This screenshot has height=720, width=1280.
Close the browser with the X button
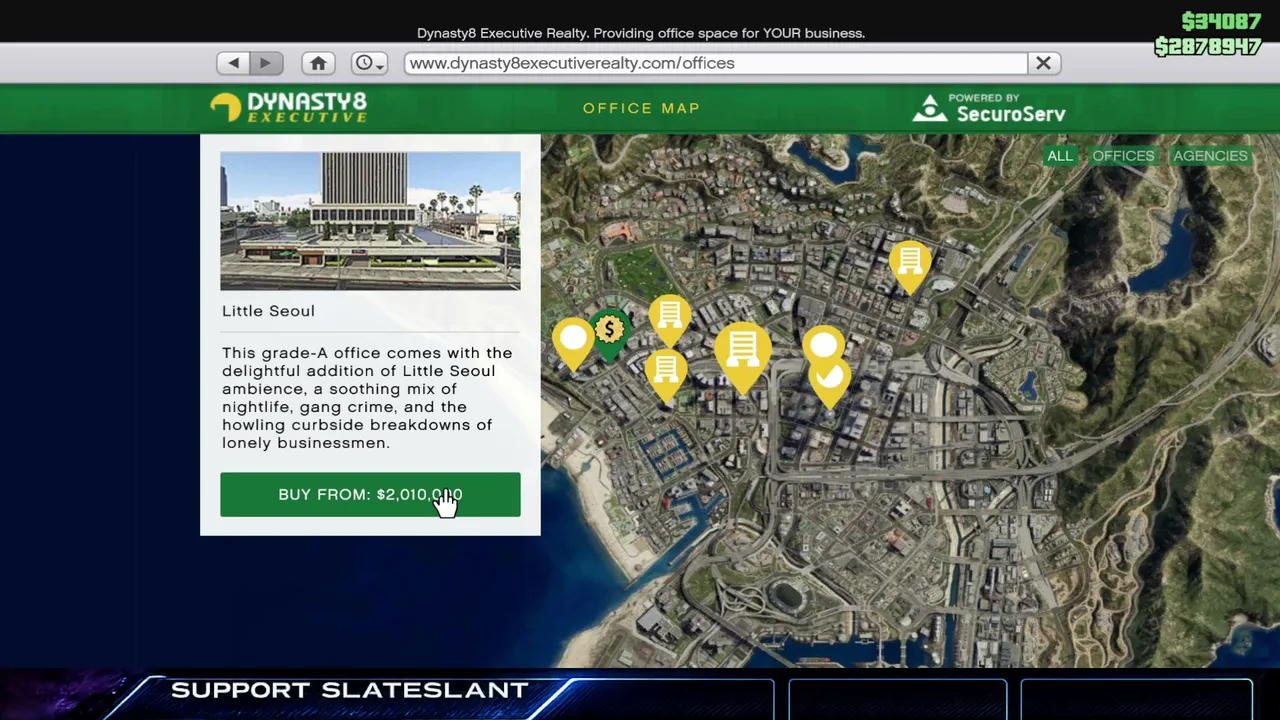pyautogui.click(x=1043, y=63)
